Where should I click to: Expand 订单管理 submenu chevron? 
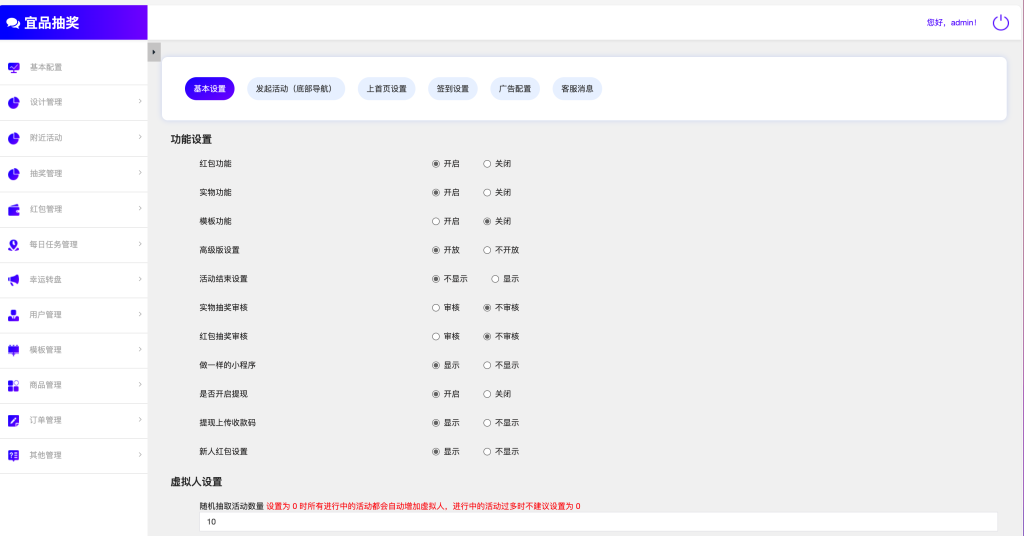(140, 420)
